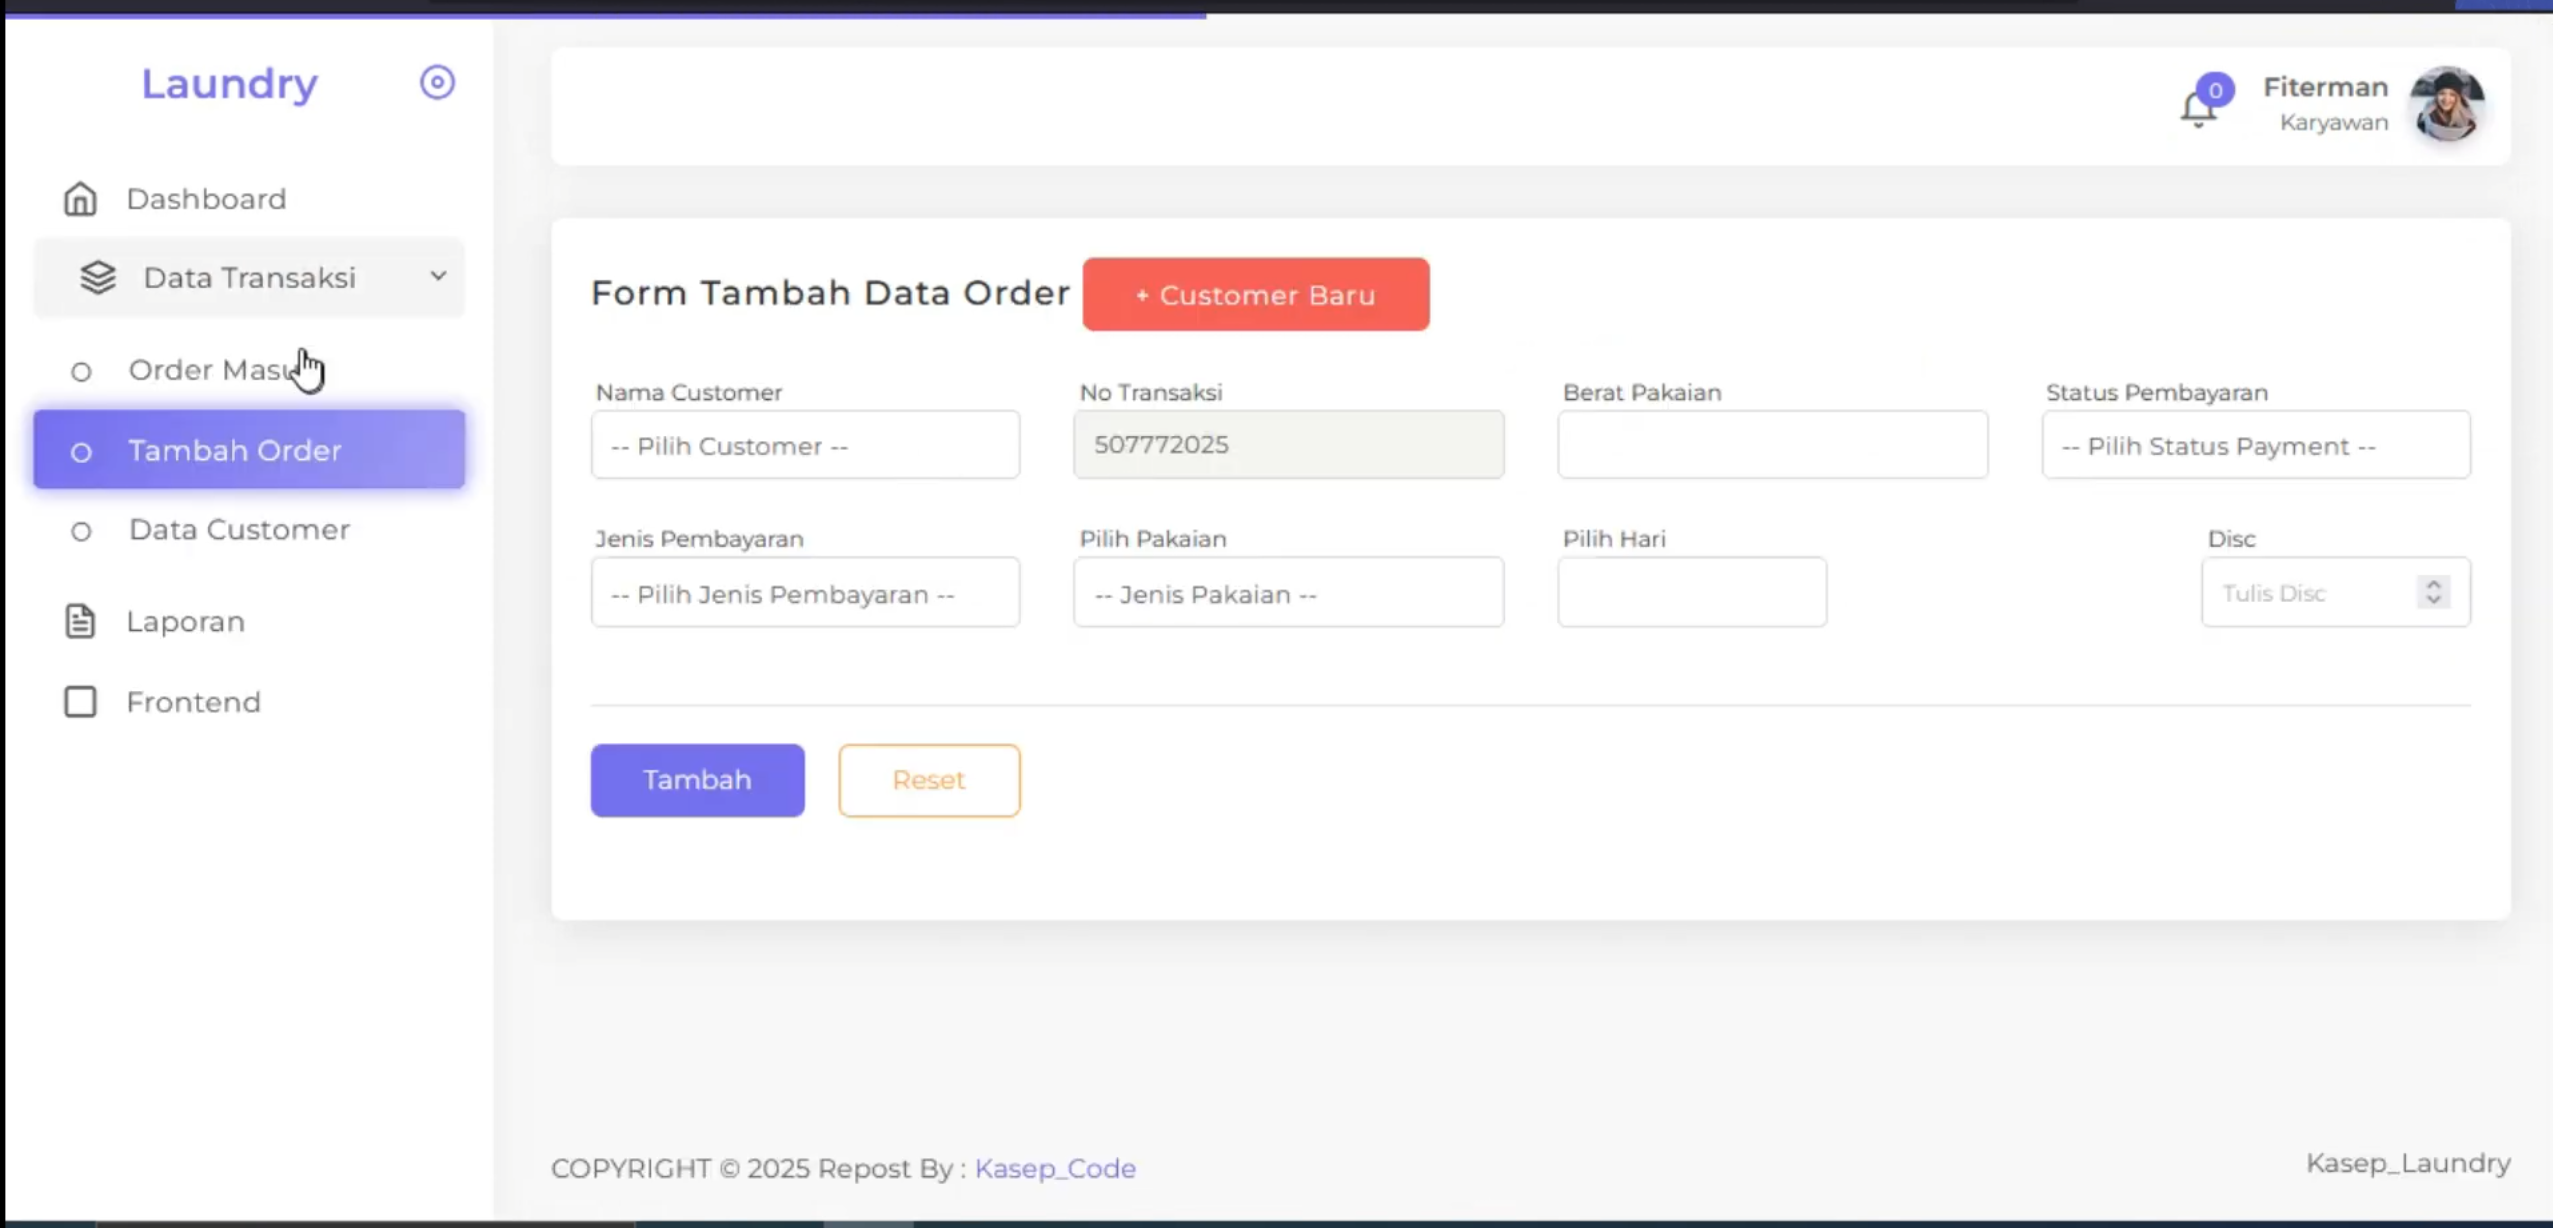The width and height of the screenshot is (2553, 1228).
Task: Click the Dashboard home icon
Action: (80, 199)
